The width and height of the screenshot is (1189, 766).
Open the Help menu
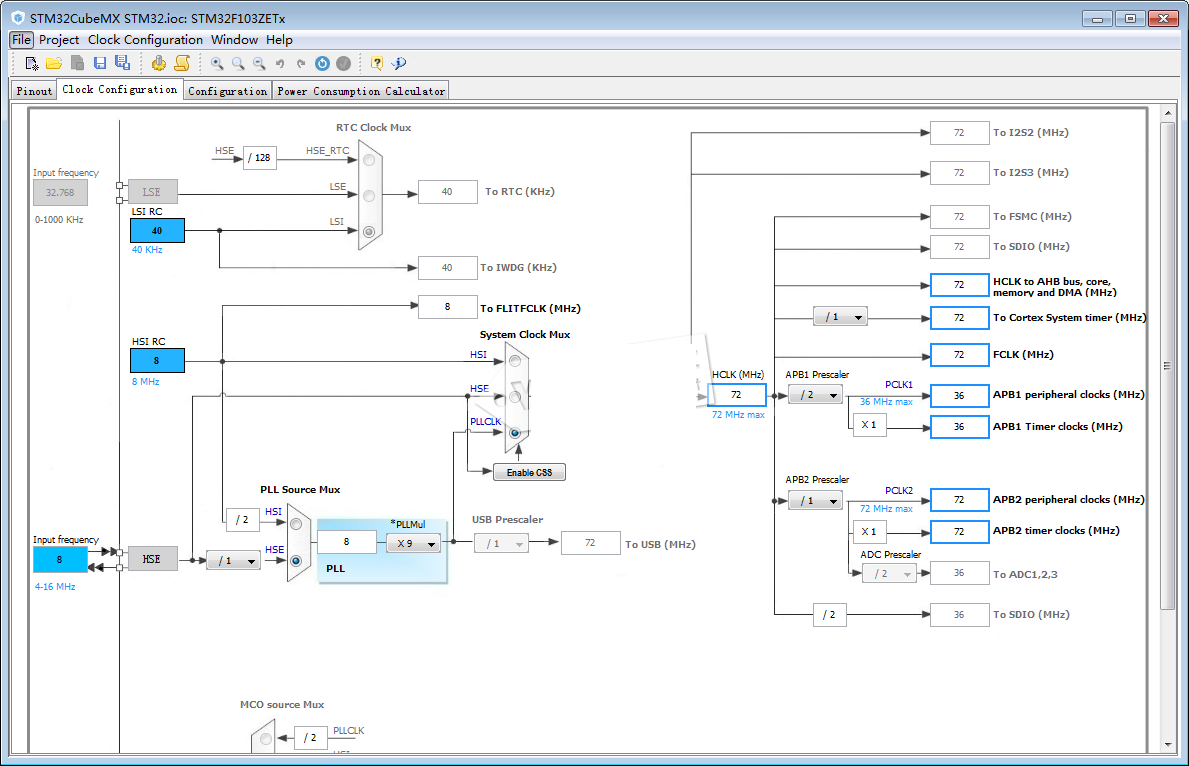coord(279,39)
